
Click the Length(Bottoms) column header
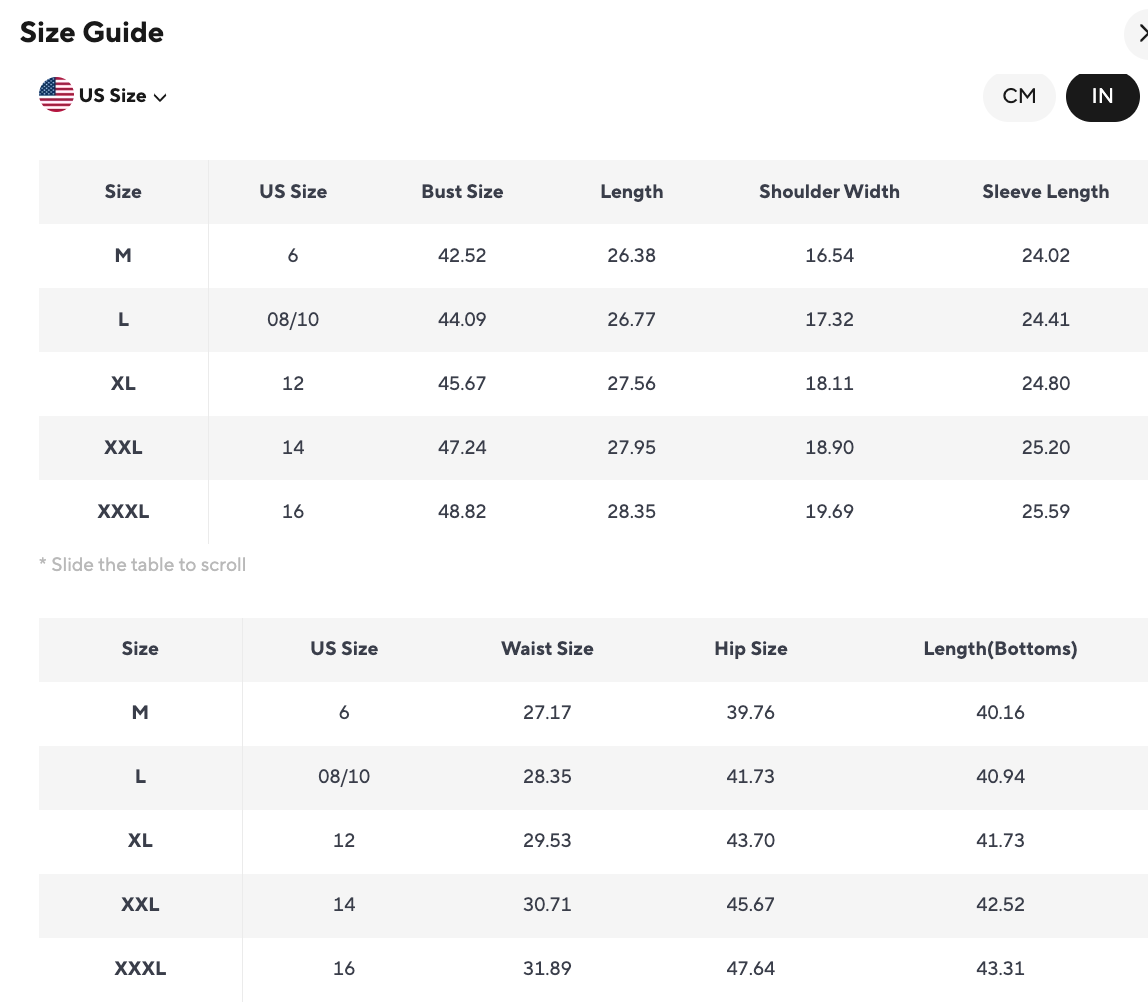click(1000, 649)
